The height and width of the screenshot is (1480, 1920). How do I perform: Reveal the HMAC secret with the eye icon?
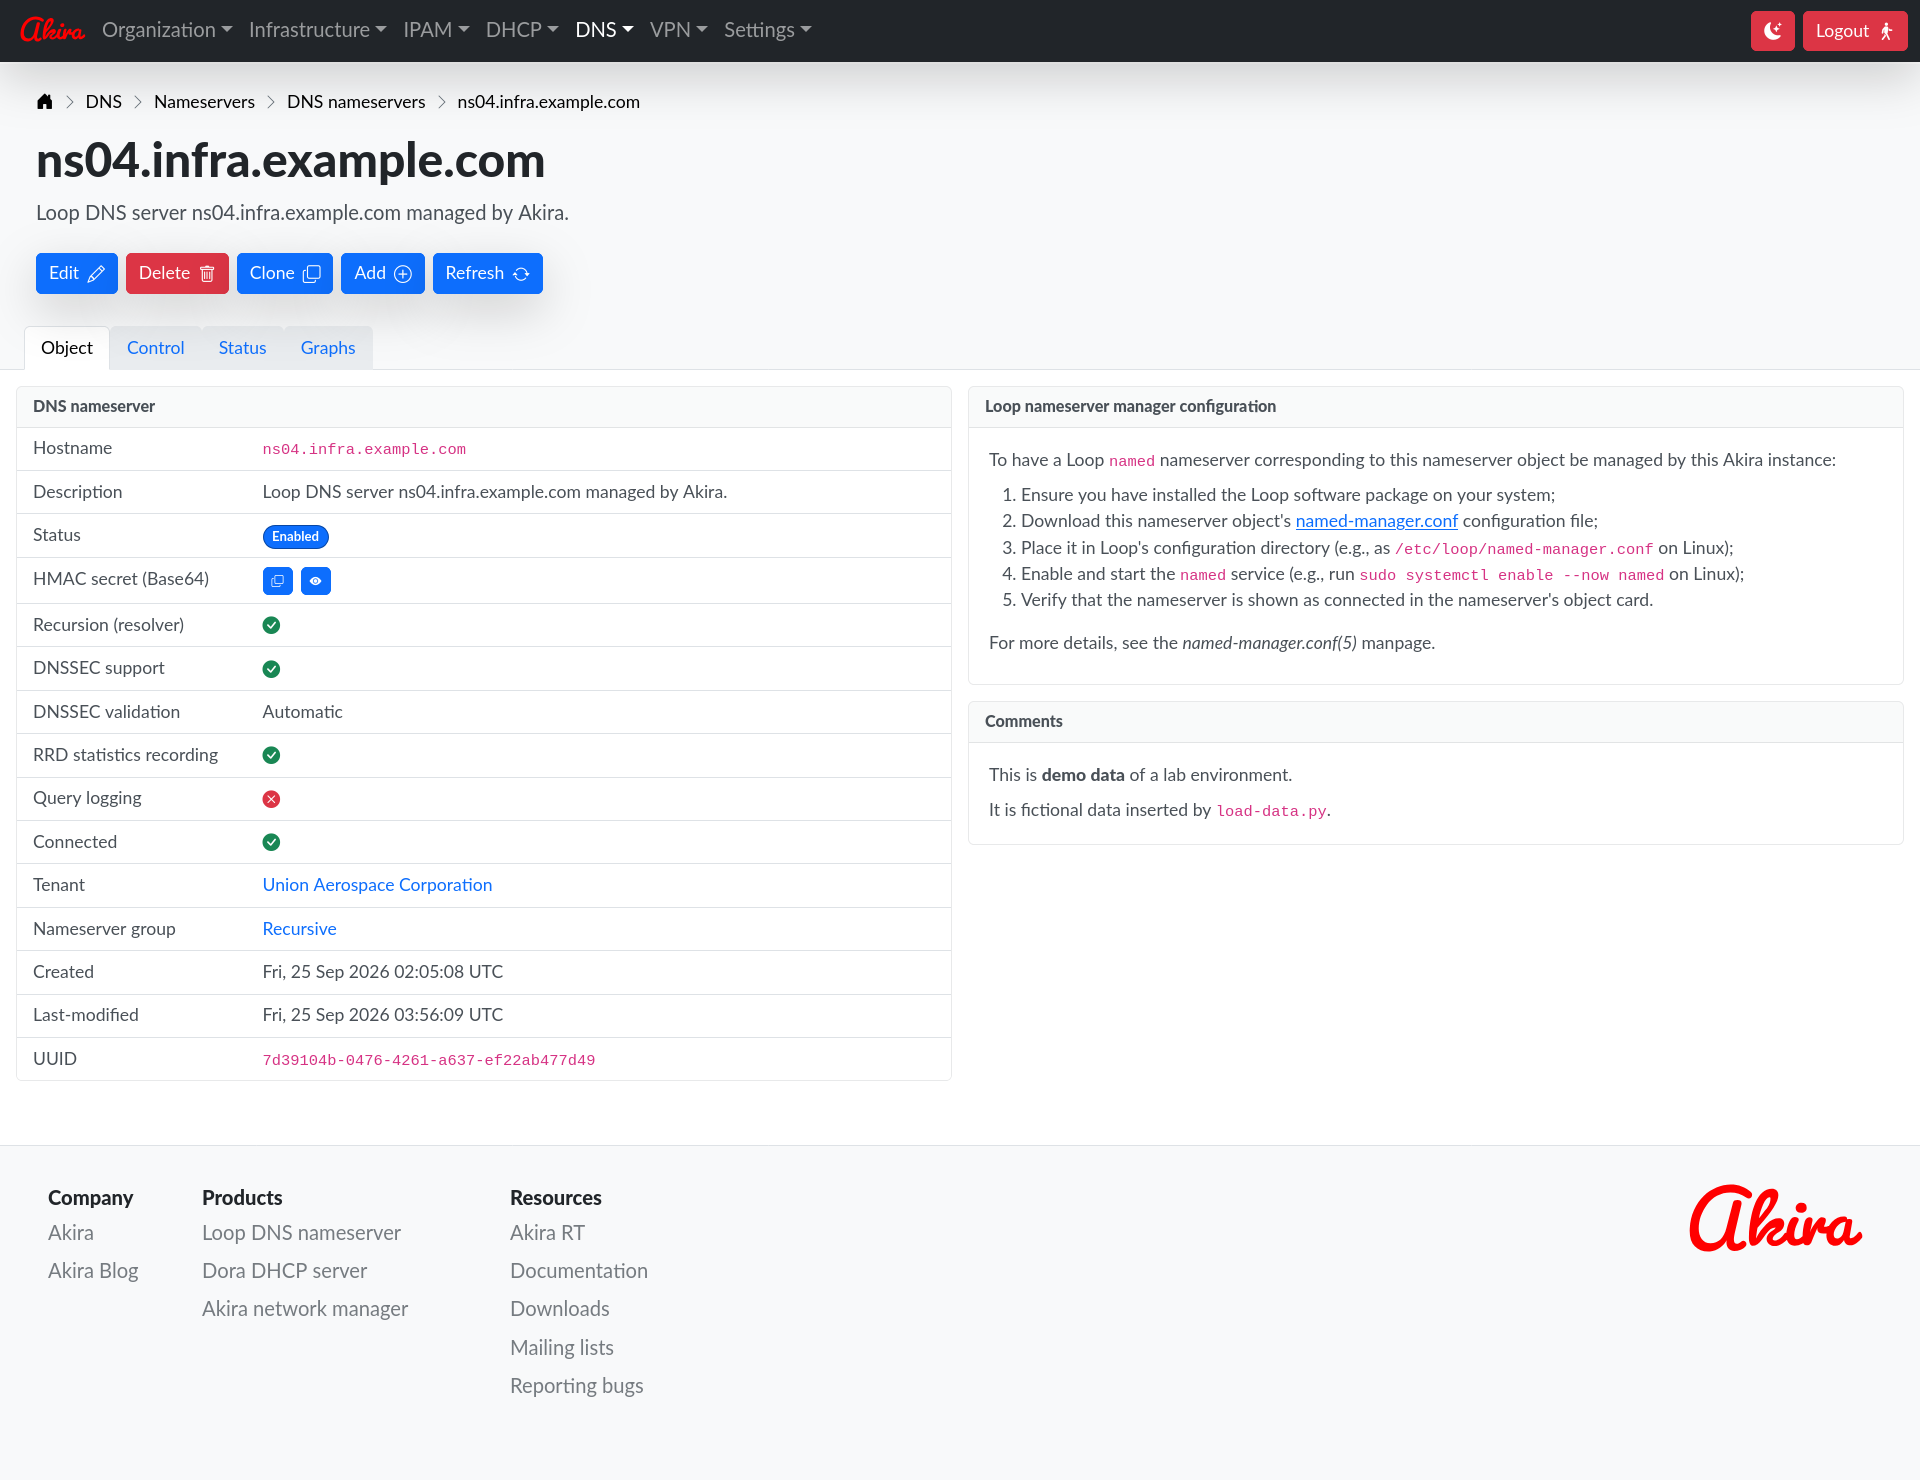[x=316, y=581]
